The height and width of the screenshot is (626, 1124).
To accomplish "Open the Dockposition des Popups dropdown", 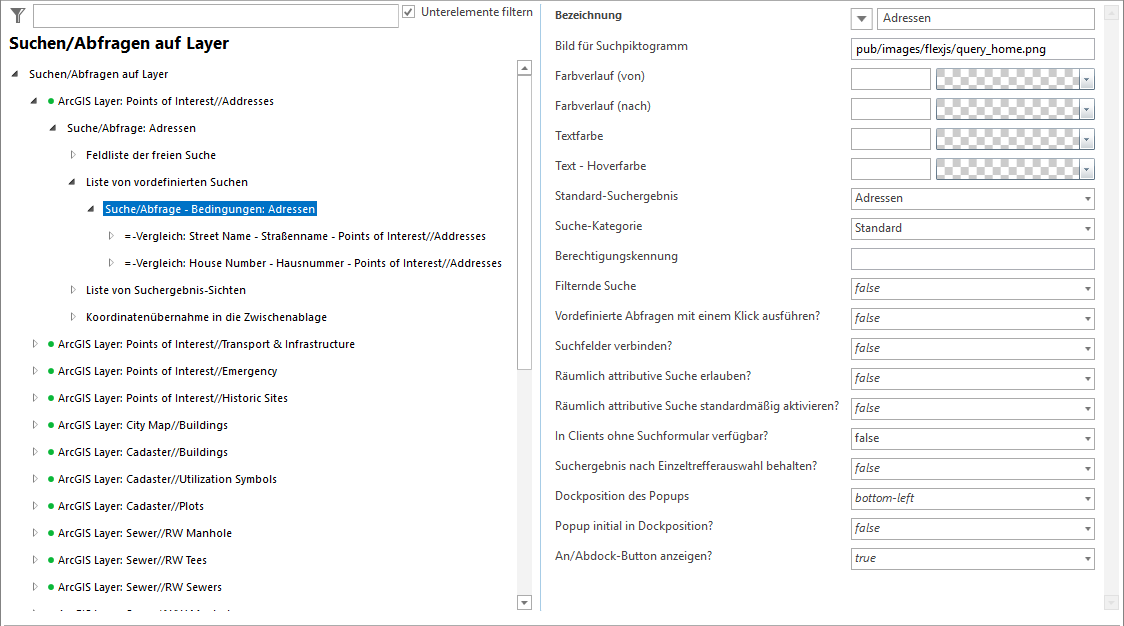I will [x=972, y=498].
